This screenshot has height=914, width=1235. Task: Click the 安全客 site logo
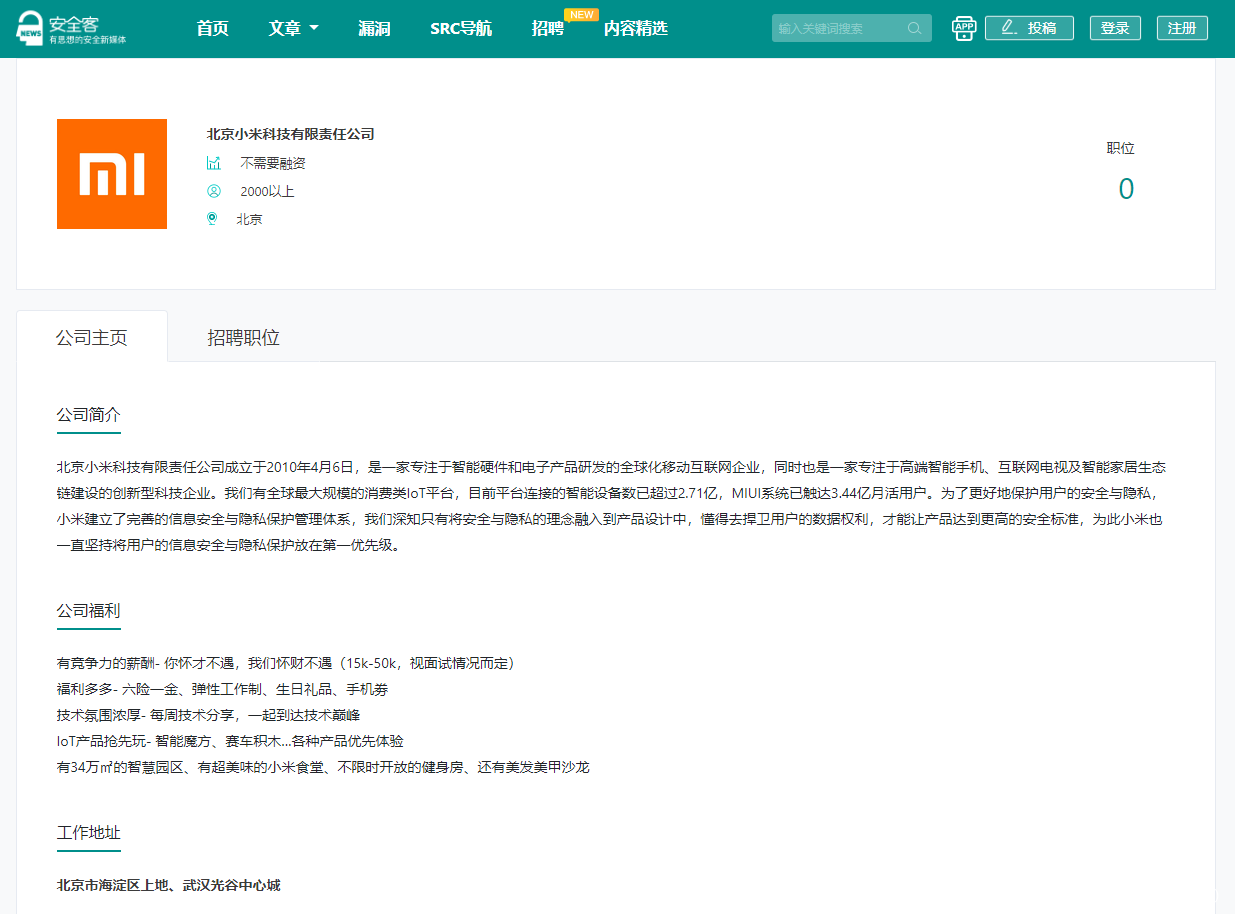[x=71, y=28]
